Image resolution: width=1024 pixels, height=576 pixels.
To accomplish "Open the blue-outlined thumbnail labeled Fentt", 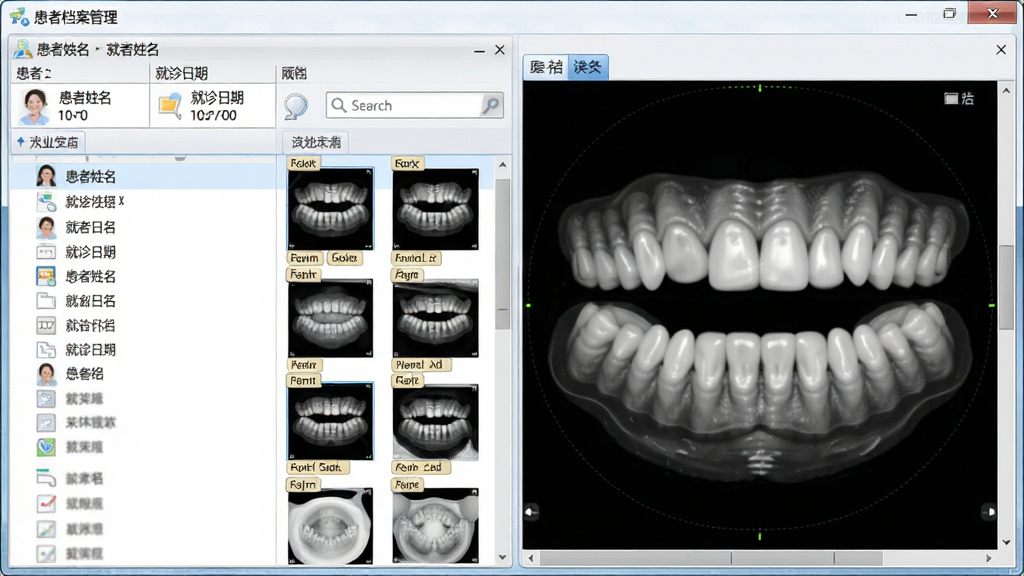I will [330, 421].
